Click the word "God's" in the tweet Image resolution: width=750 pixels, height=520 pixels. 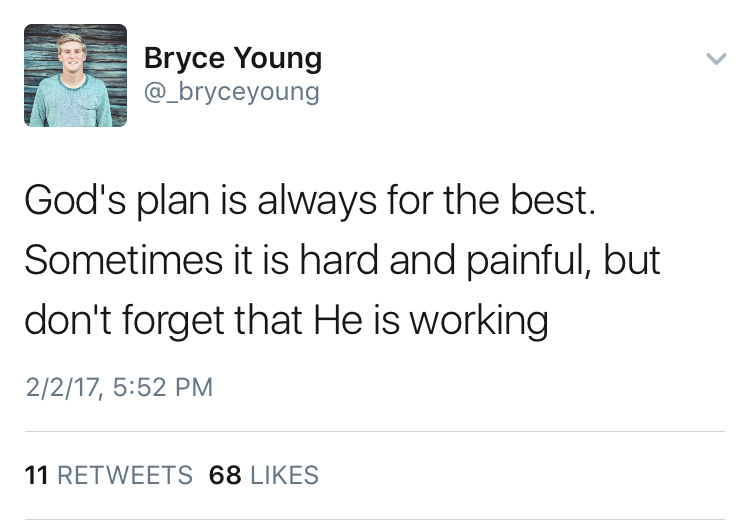75,200
